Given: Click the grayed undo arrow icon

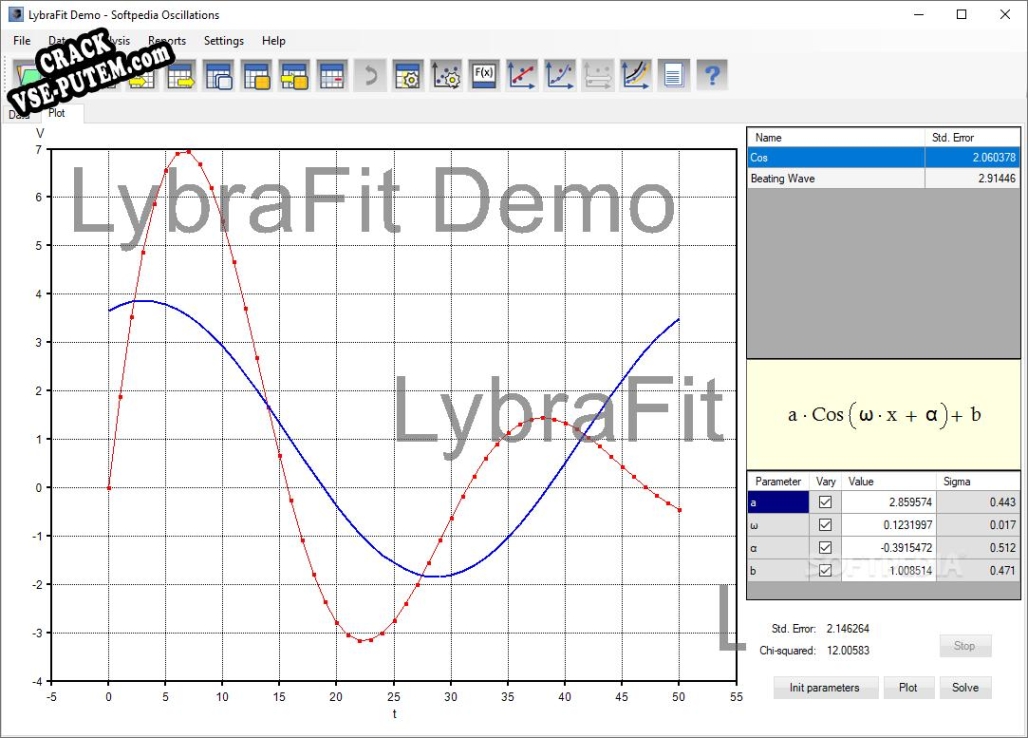Looking at the screenshot, I should tap(370, 75).
